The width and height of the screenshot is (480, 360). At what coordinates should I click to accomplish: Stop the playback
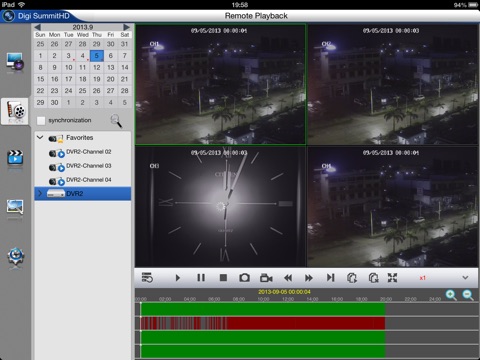[223, 277]
